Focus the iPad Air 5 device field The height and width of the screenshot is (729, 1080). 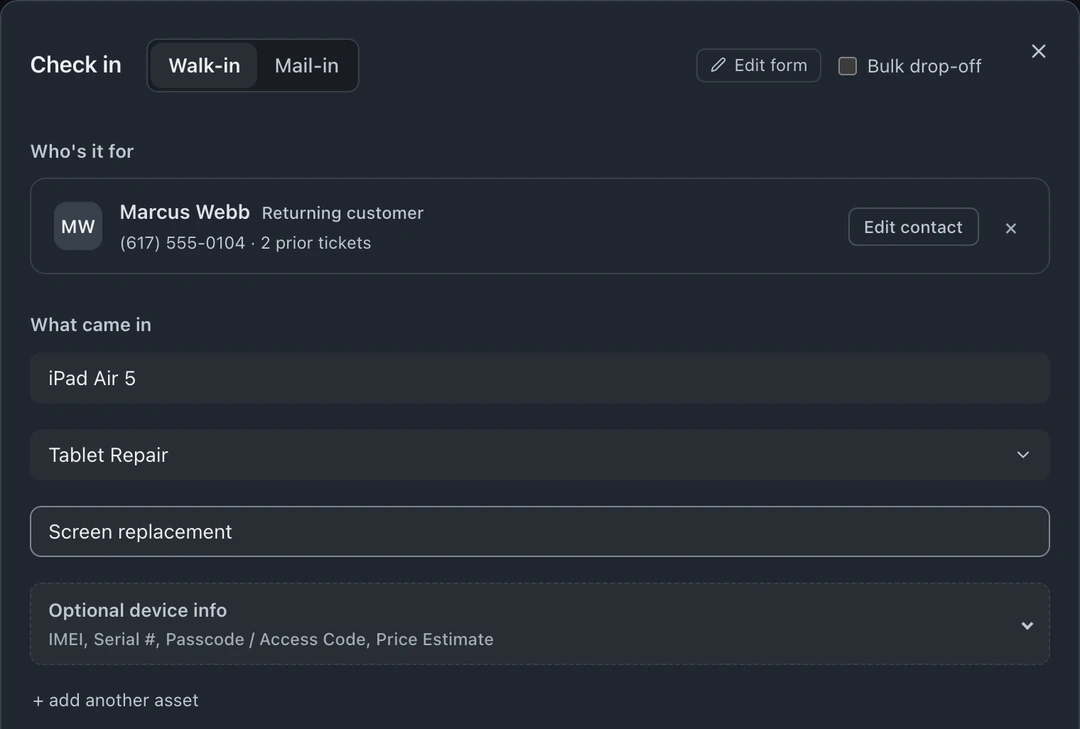(x=539, y=378)
